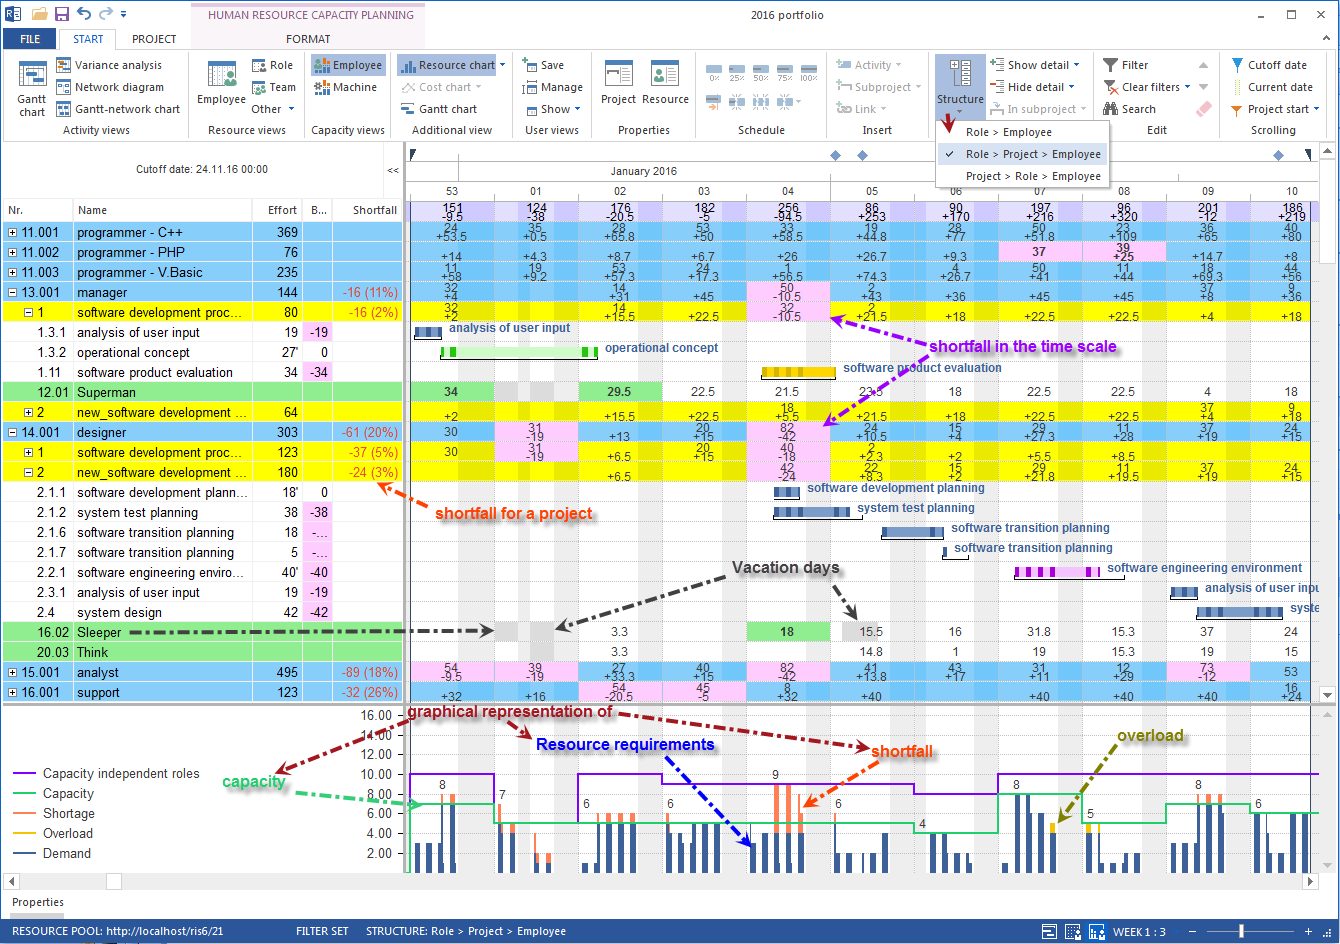This screenshot has height=944, width=1340.
Task: Open the FORMAT ribbon tab
Action: point(308,39)
